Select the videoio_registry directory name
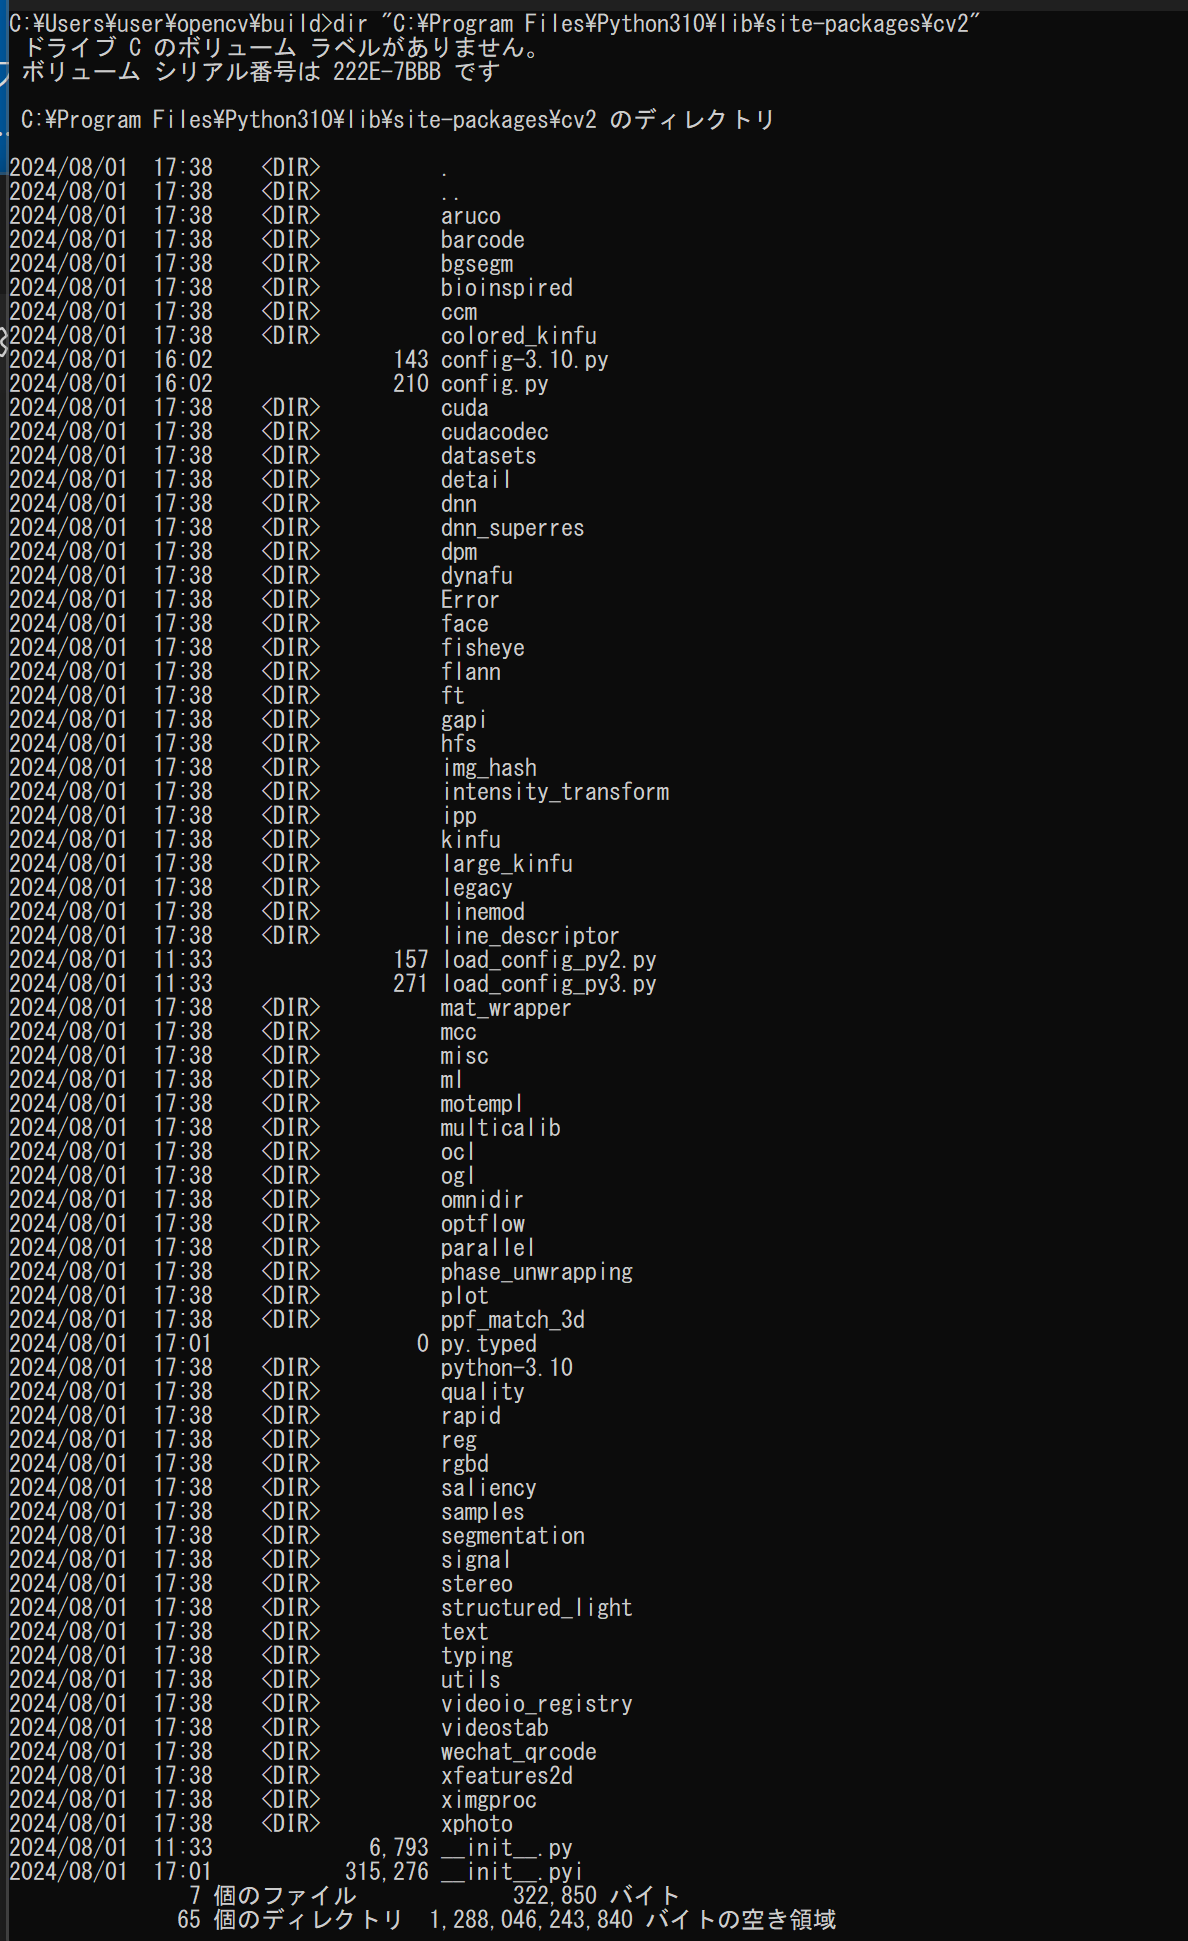1188x1941 pixels. pyautogui.click(x=536, y=1704)
